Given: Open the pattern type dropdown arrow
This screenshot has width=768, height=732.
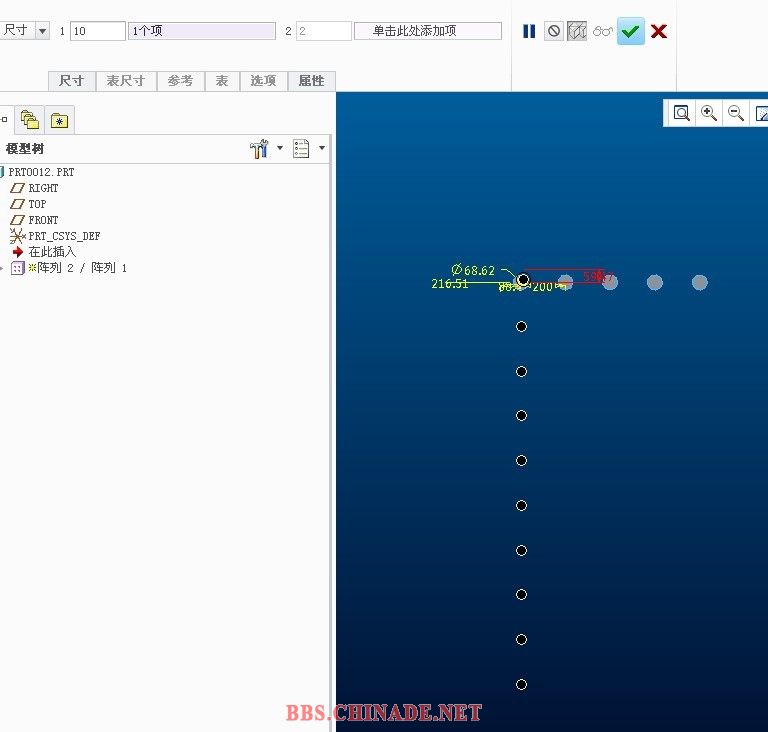Looking at the screenshot, I should 42,31.
